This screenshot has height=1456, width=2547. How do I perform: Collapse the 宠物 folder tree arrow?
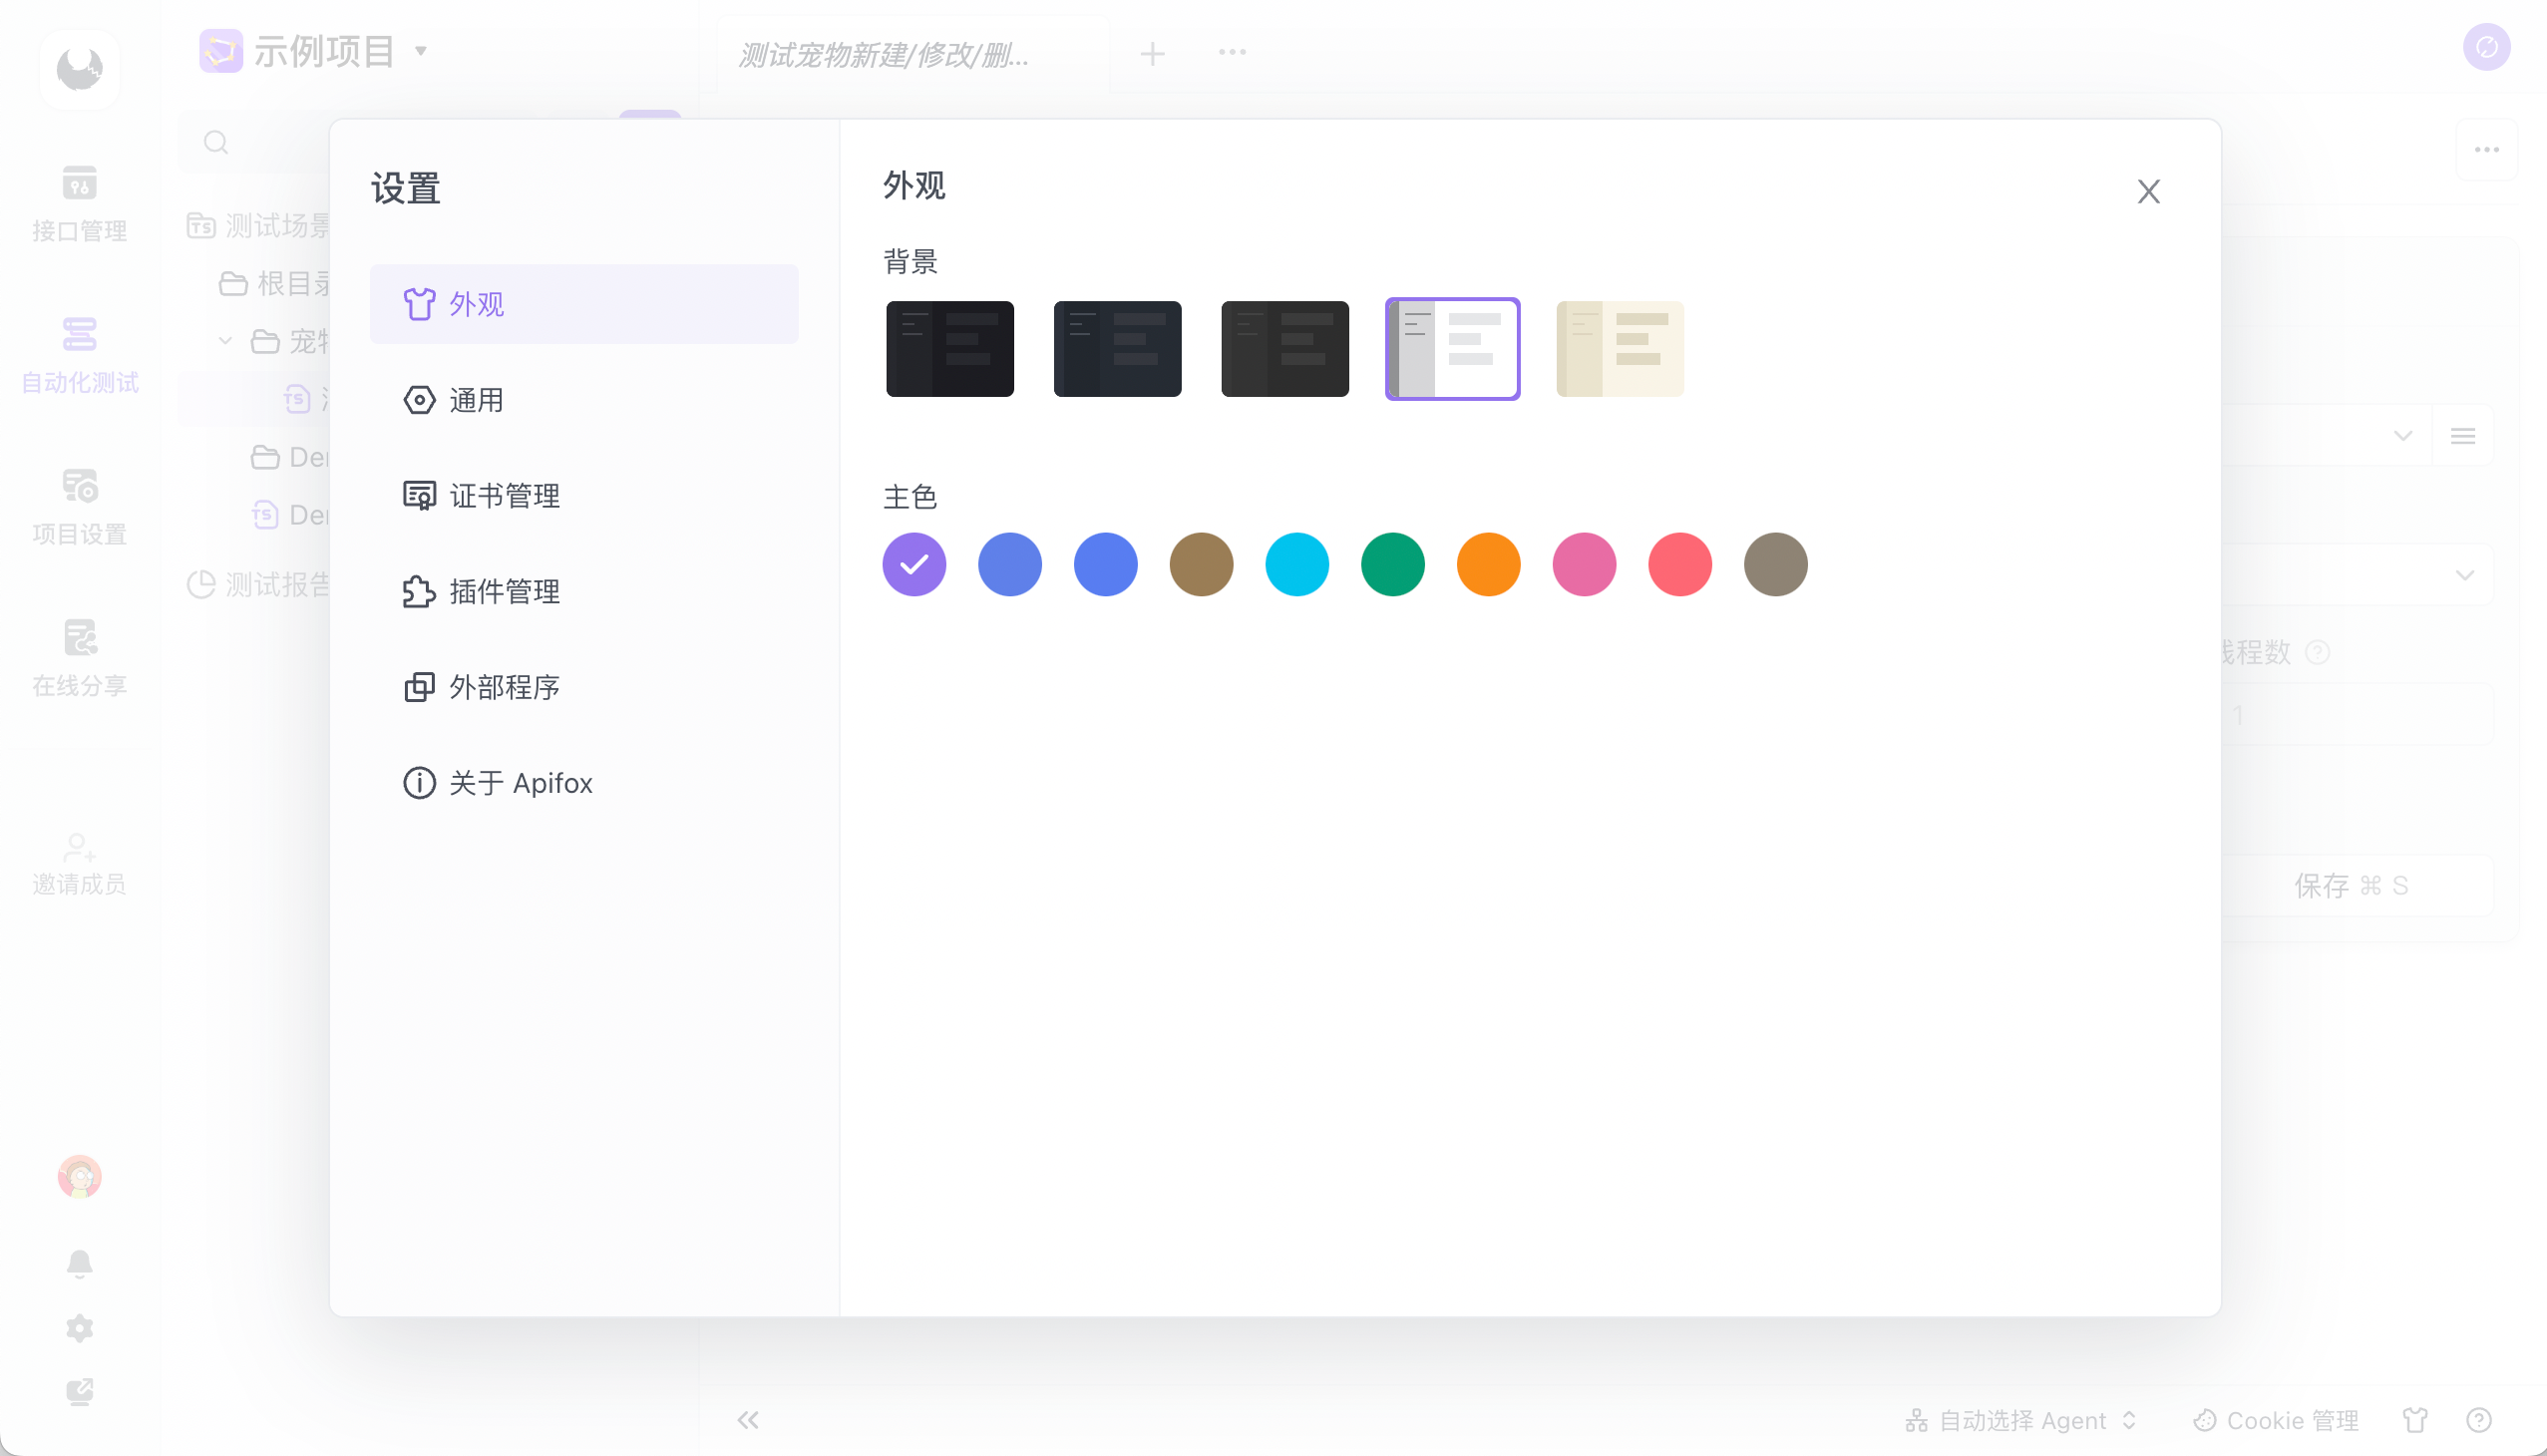[x=226, y=341]
